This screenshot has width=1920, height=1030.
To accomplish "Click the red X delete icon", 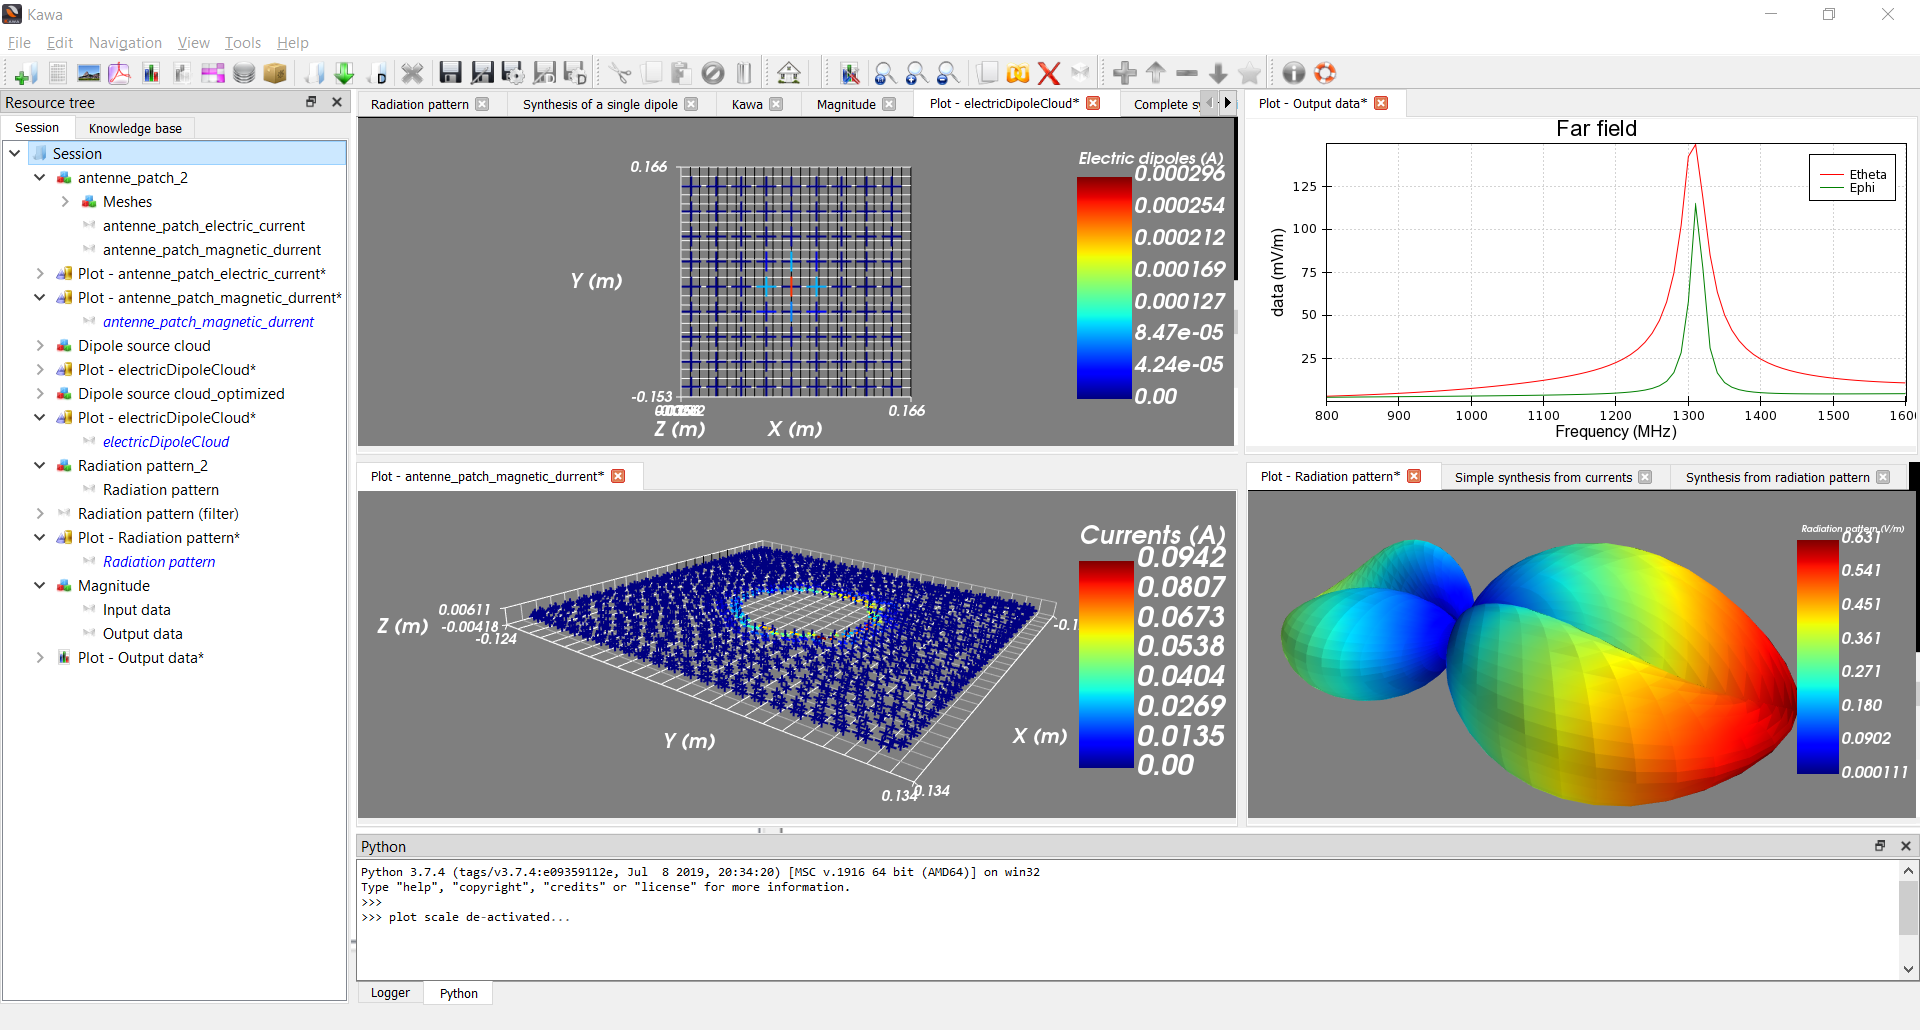I will click(x=1048, y=74).
